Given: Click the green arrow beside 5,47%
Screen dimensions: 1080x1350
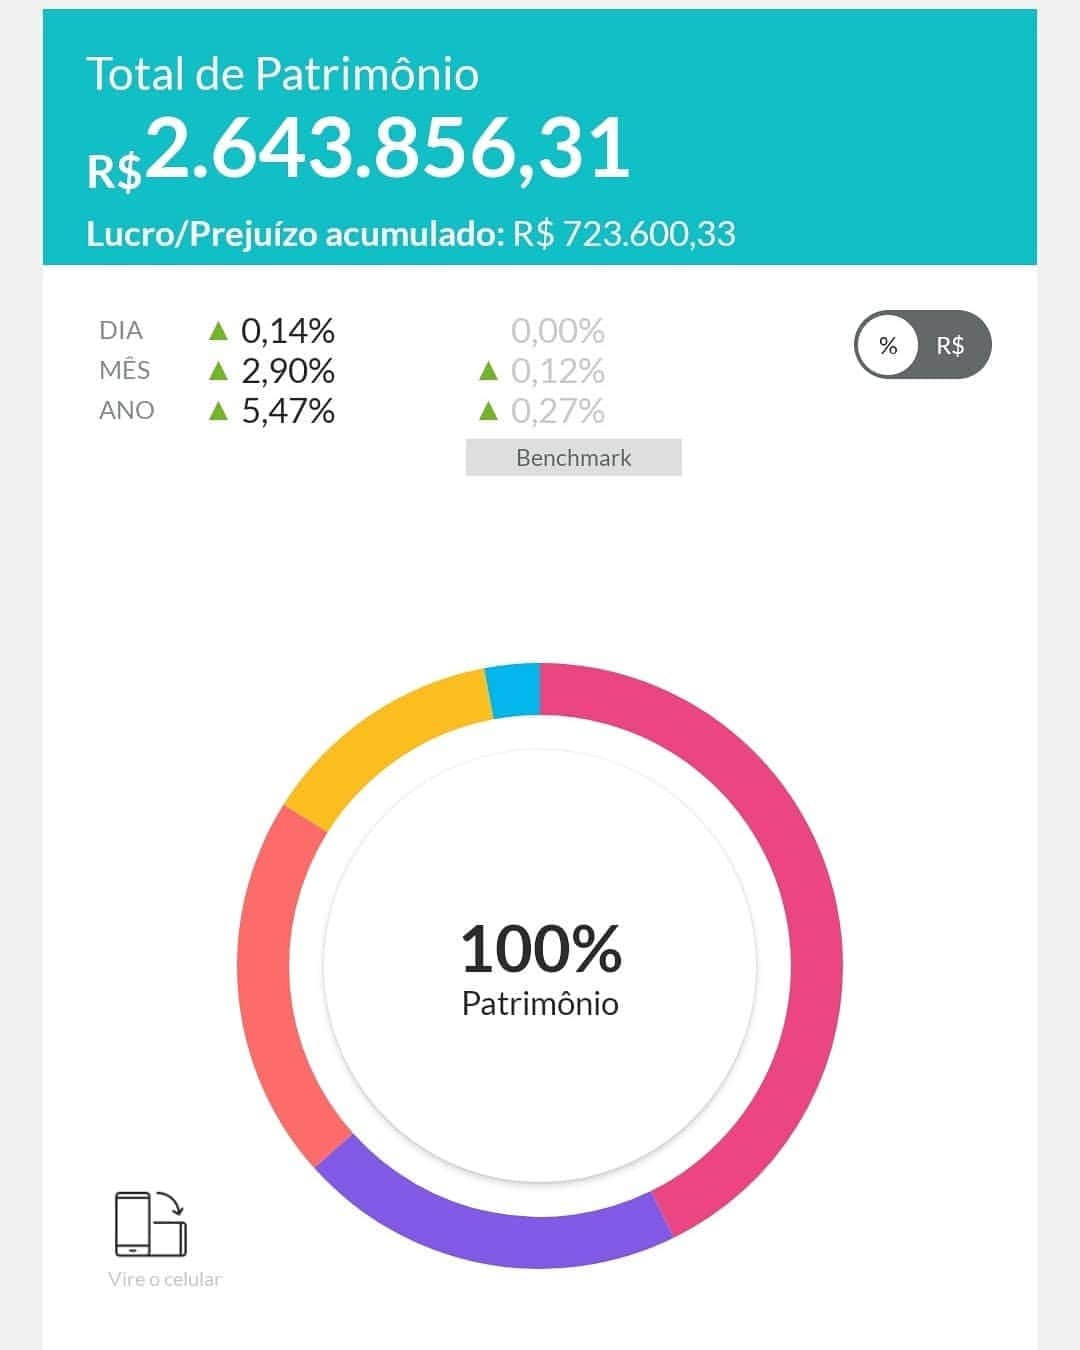Looking at the screenshot, I should [x=218, y=410].
